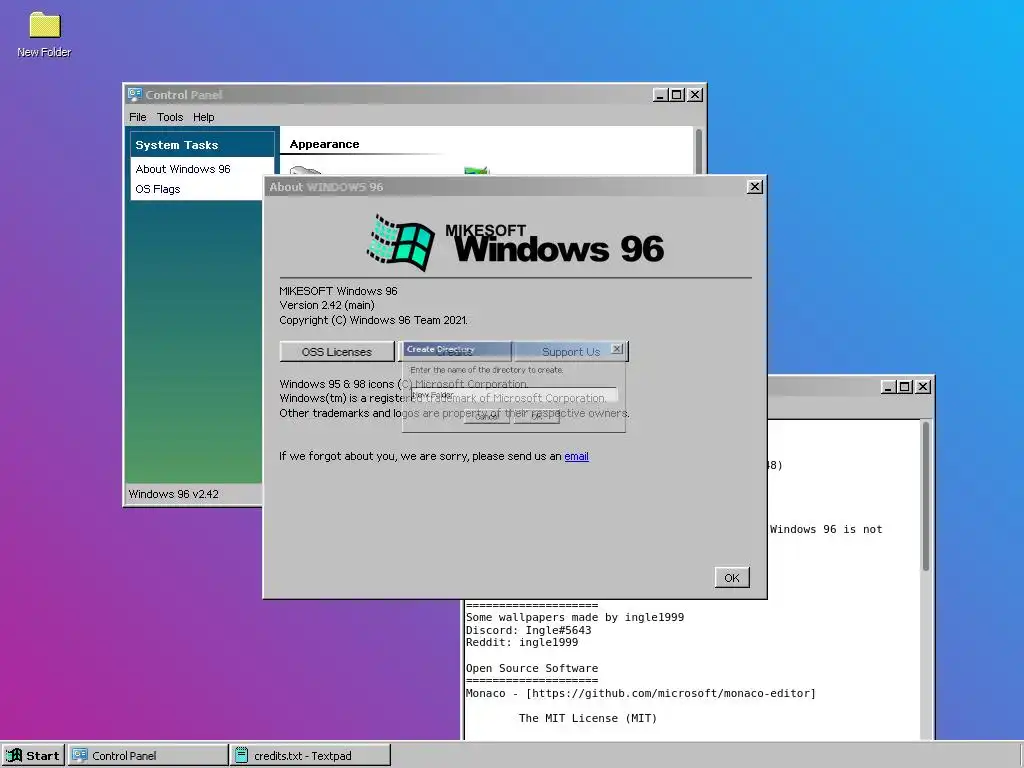Viewport: 1024px width, 768px height.
Task: Click the Support Us button
Action: (x=571, y=351)
